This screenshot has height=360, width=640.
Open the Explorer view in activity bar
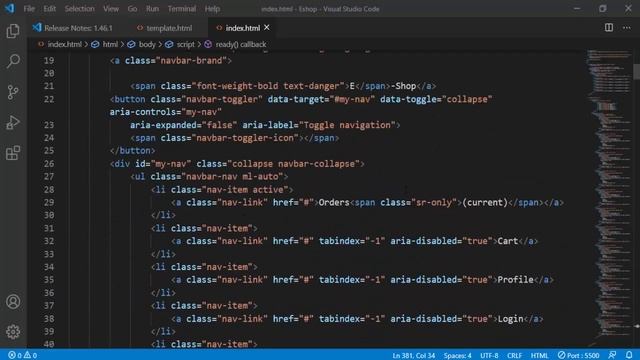pyautogui.click(x=13, y=31)
